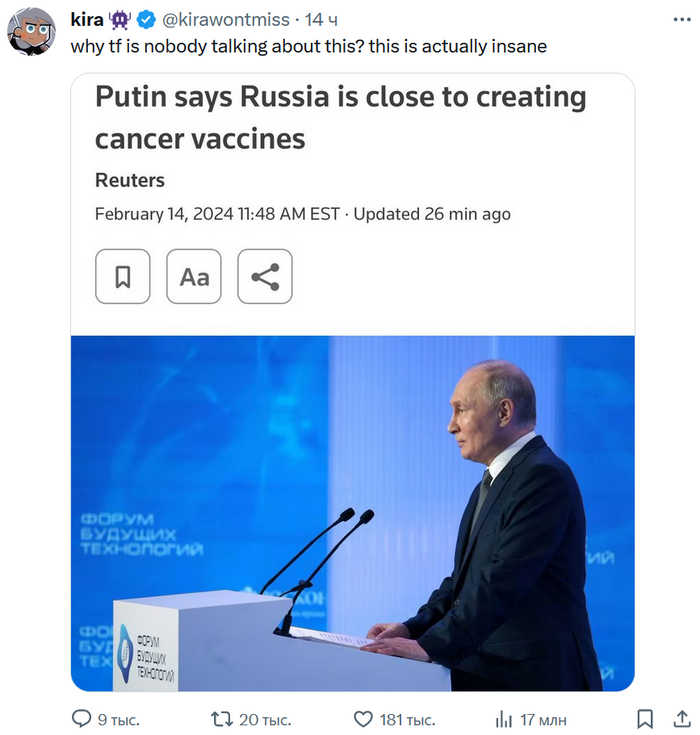
Task: Open the photo of the speaker at podium
Action: (352, 513)
